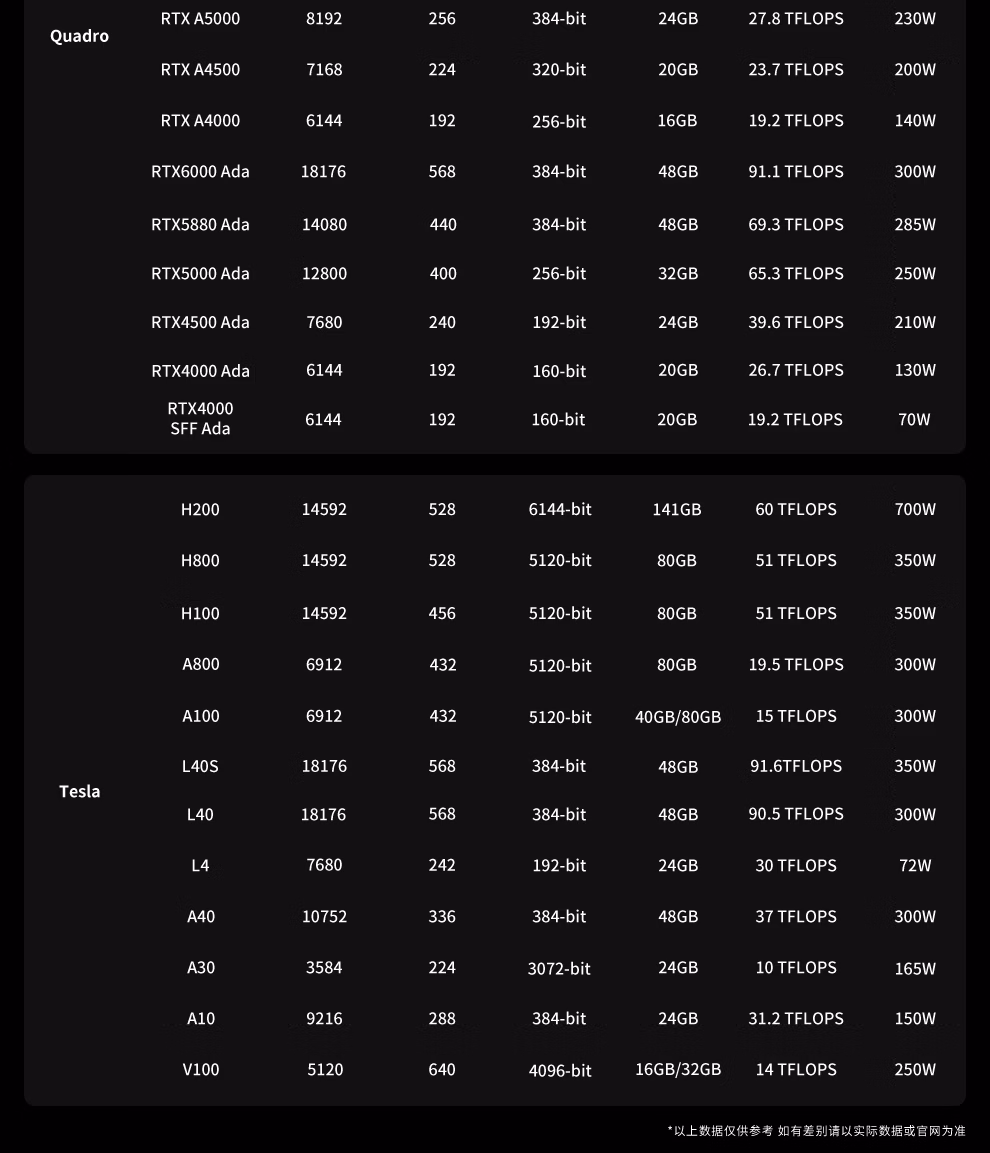Click the V100 model name
This screenshot has height=1153, width=990.
coord(200,1069)
